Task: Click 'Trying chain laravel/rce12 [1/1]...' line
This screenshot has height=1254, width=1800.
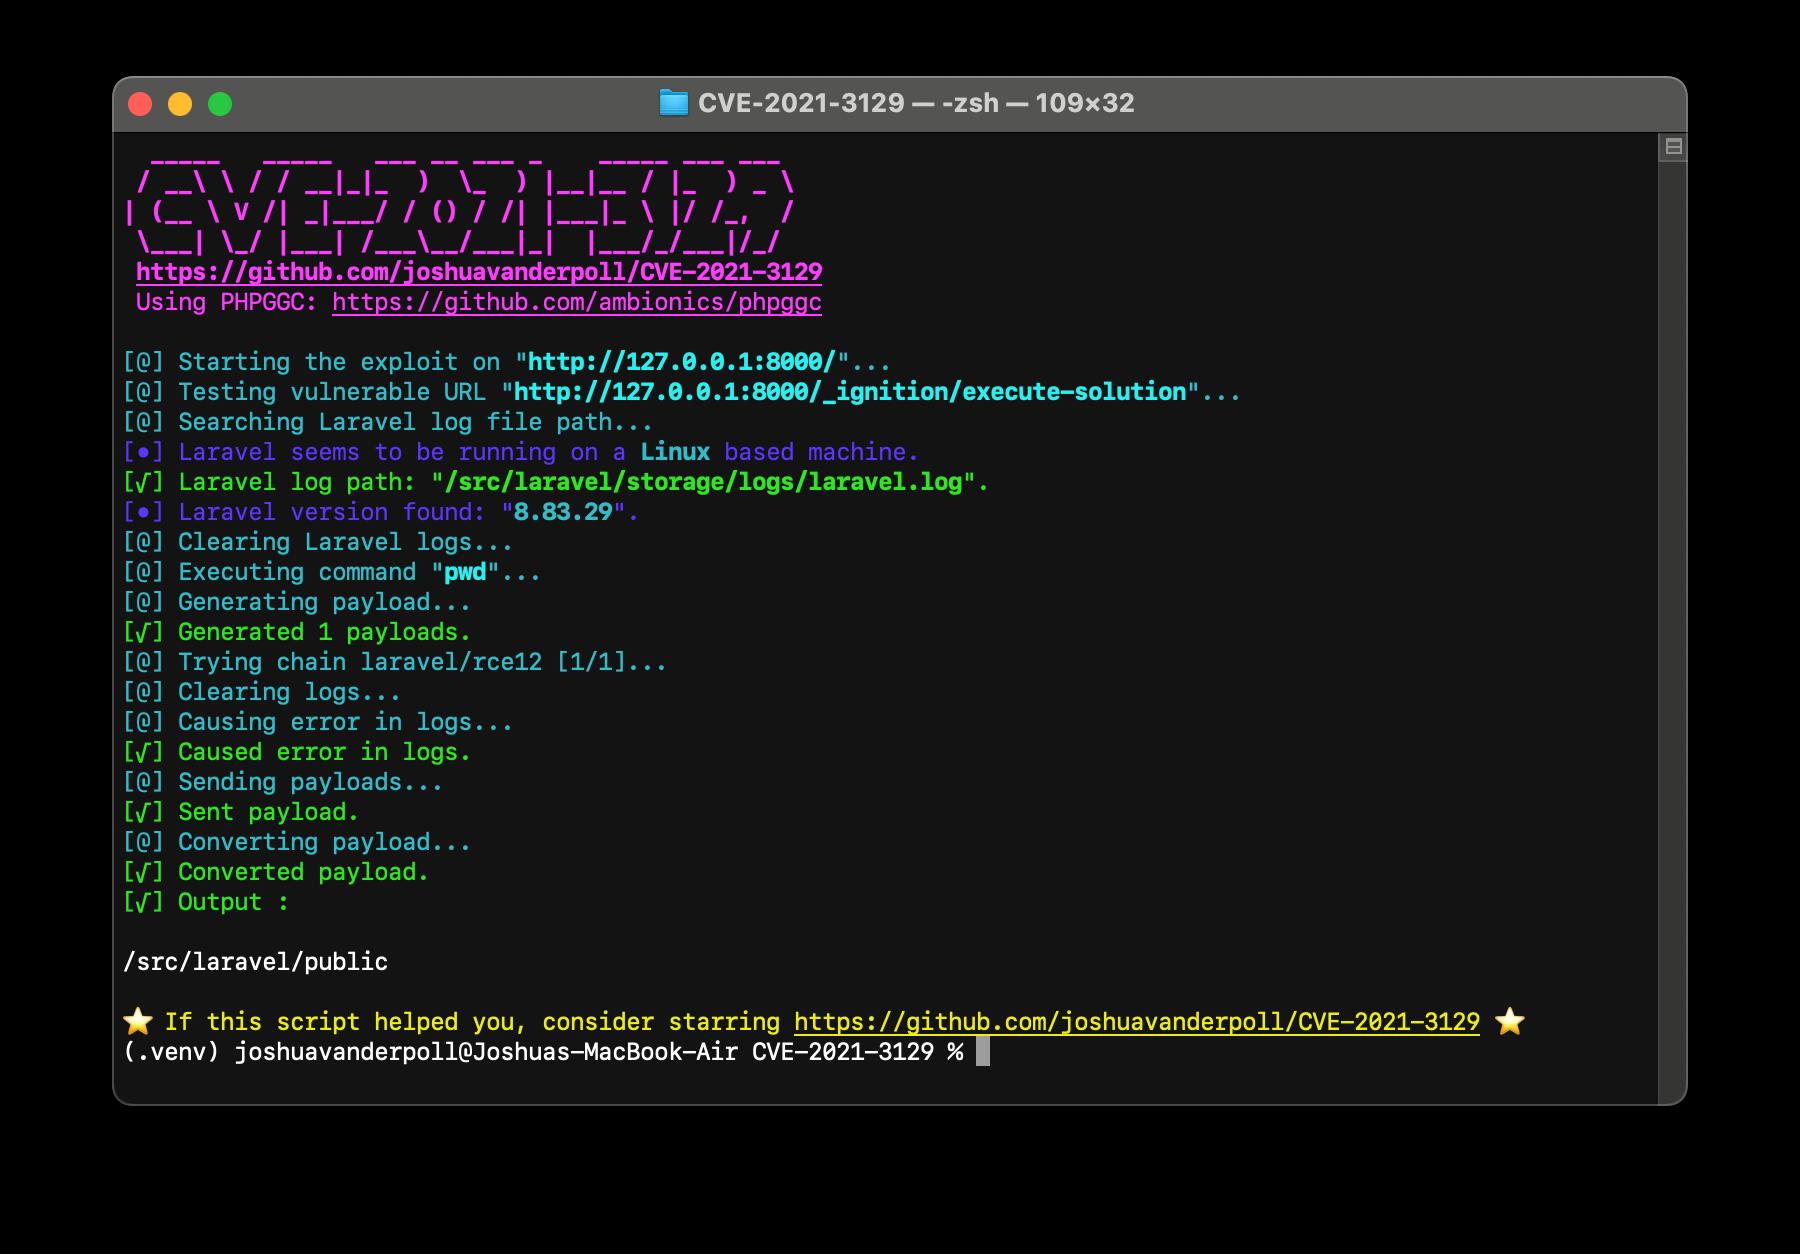Action: tap(395, 662)
